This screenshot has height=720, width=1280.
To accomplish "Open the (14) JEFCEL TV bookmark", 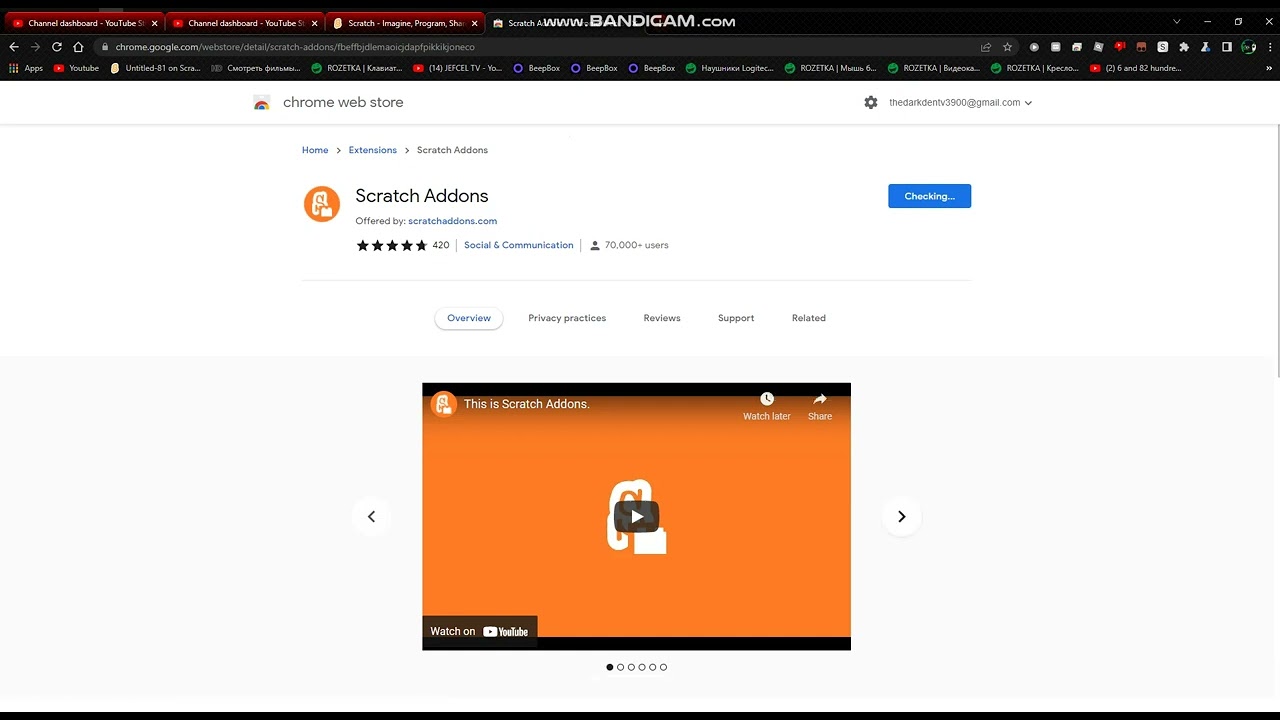I will (x=458, y=68).
